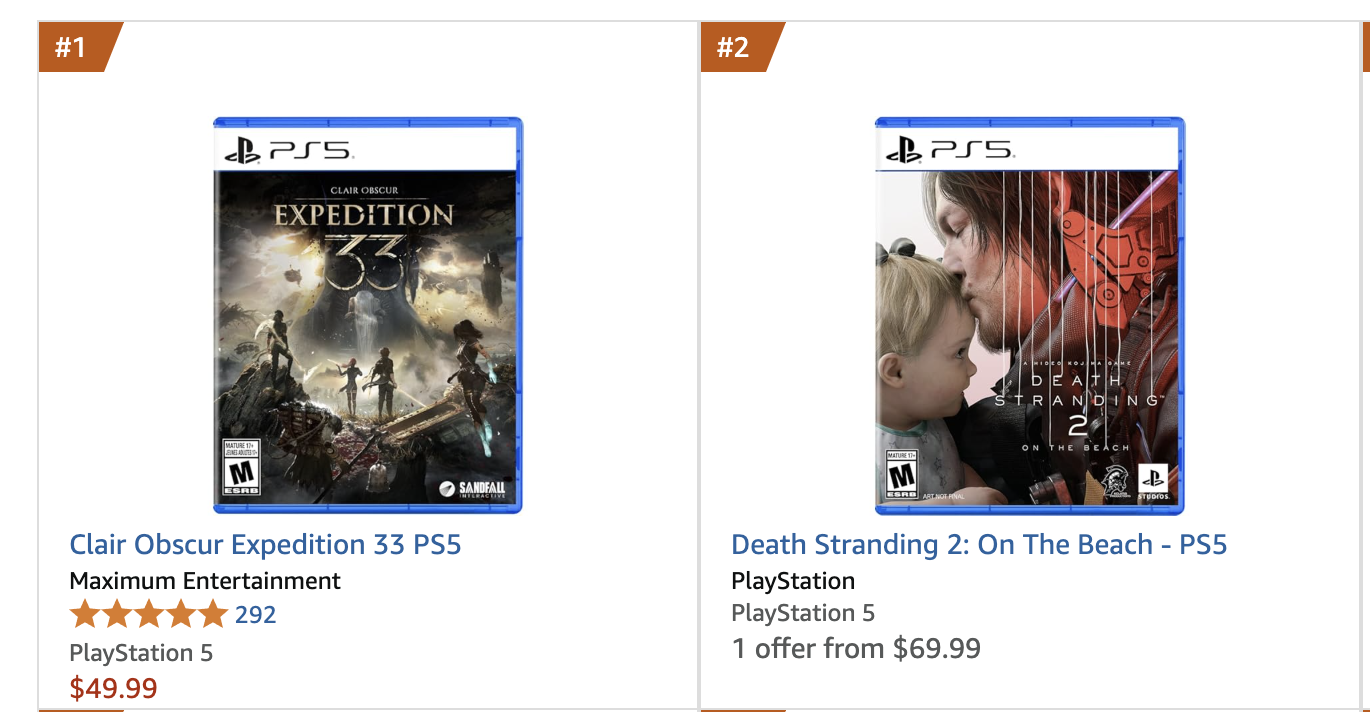
Task: Click the five-star rating icons
Action: coord(149,614)
